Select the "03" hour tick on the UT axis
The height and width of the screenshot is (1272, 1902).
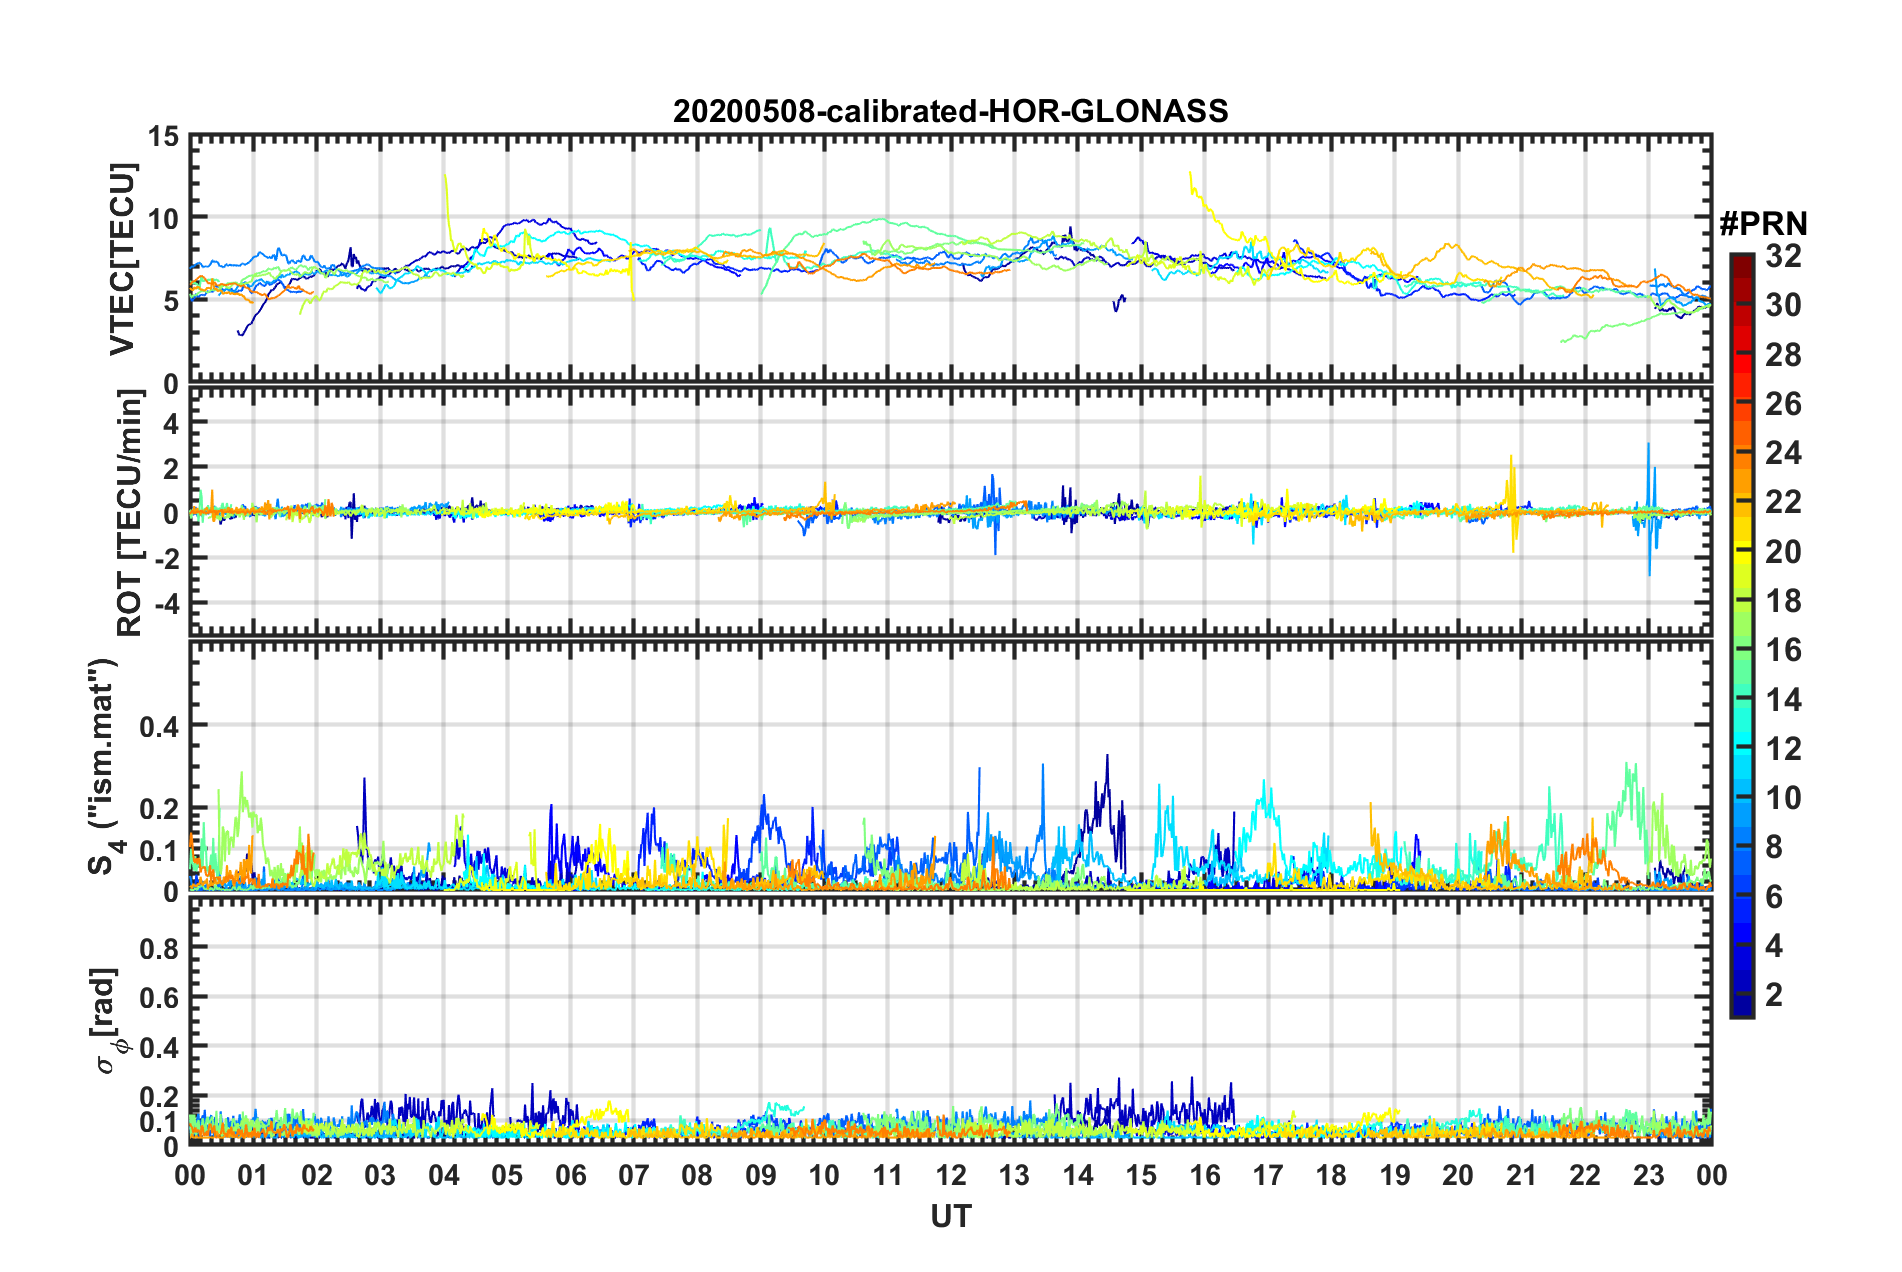coord(380,1175)
